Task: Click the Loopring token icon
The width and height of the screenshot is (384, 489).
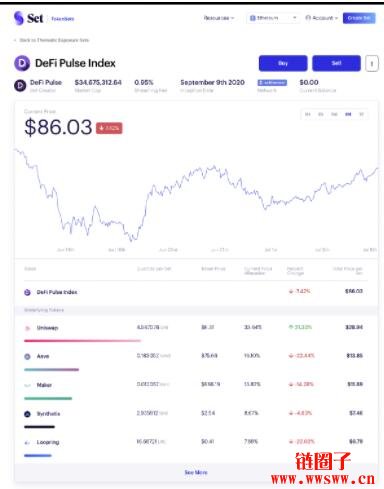Action: (x=27, y=443)
